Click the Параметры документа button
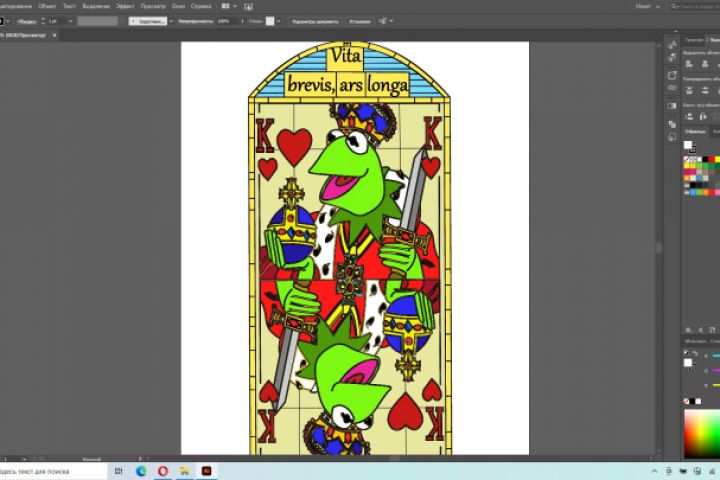The height and width of the screenshot is (480, 720). [315, 21]
